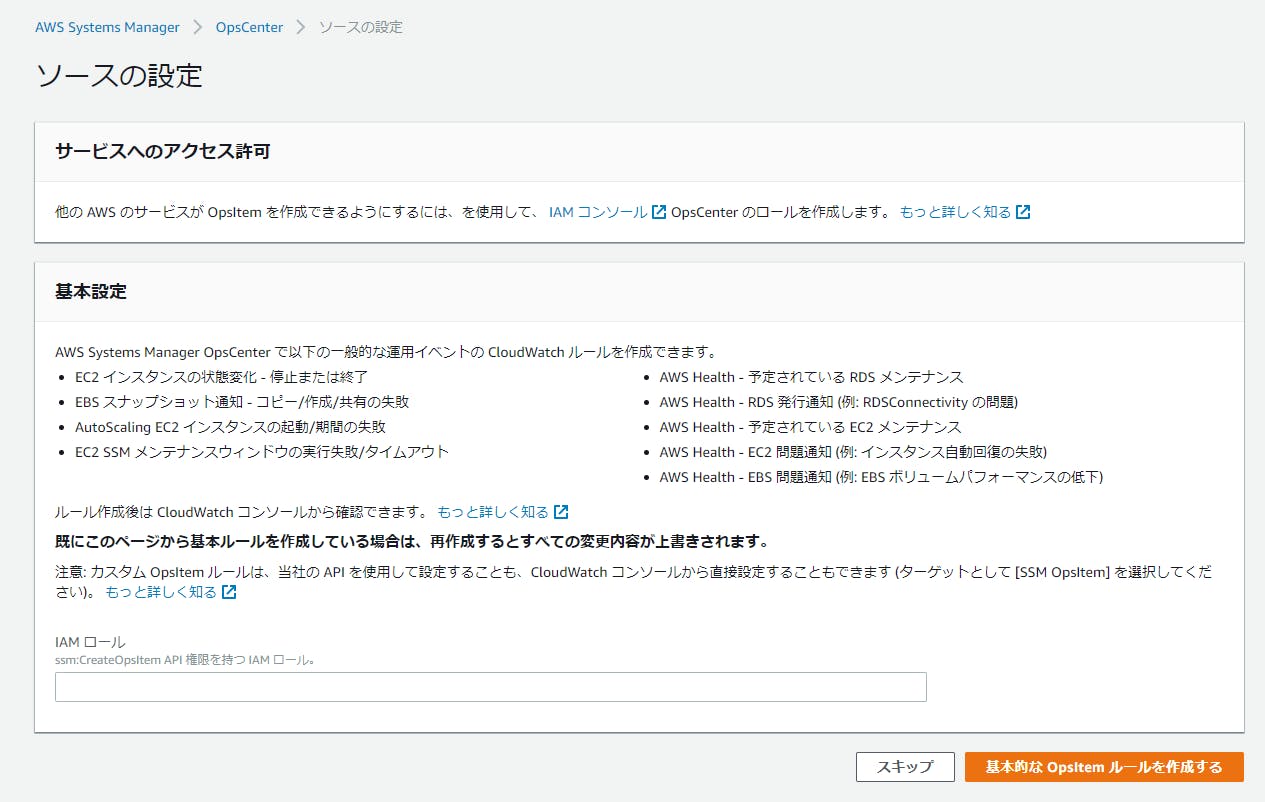Viewport: 1265px width, 802px height.
Task: Click external-link icon after ルール作成後 sentence
Action: pyautogui.click(x=561, y=512)
